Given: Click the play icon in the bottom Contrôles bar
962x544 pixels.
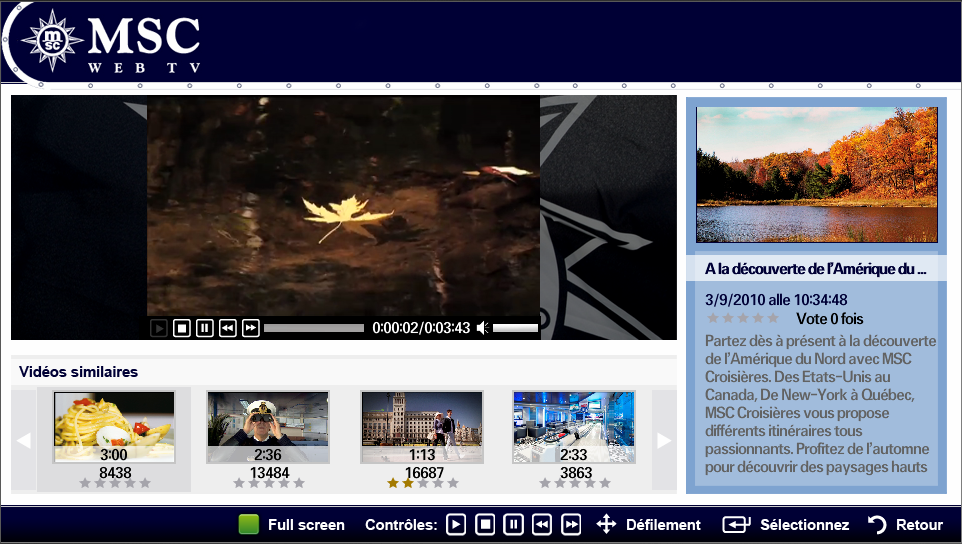Looking at the screenshot, I should [456, 524].
